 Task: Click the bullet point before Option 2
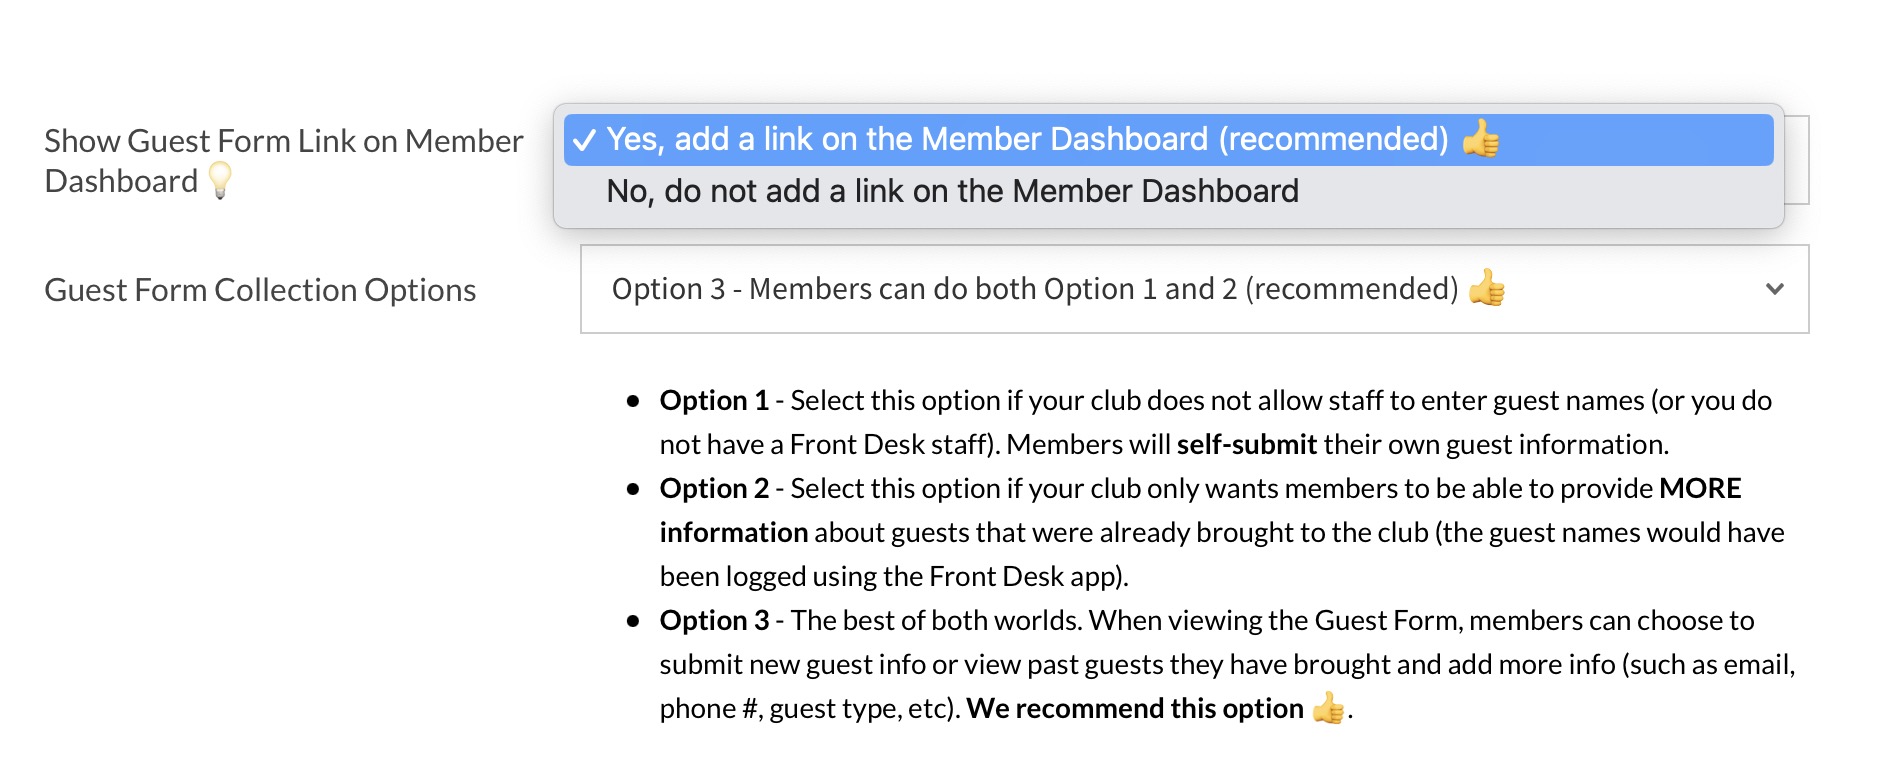[x=633, y=489]
